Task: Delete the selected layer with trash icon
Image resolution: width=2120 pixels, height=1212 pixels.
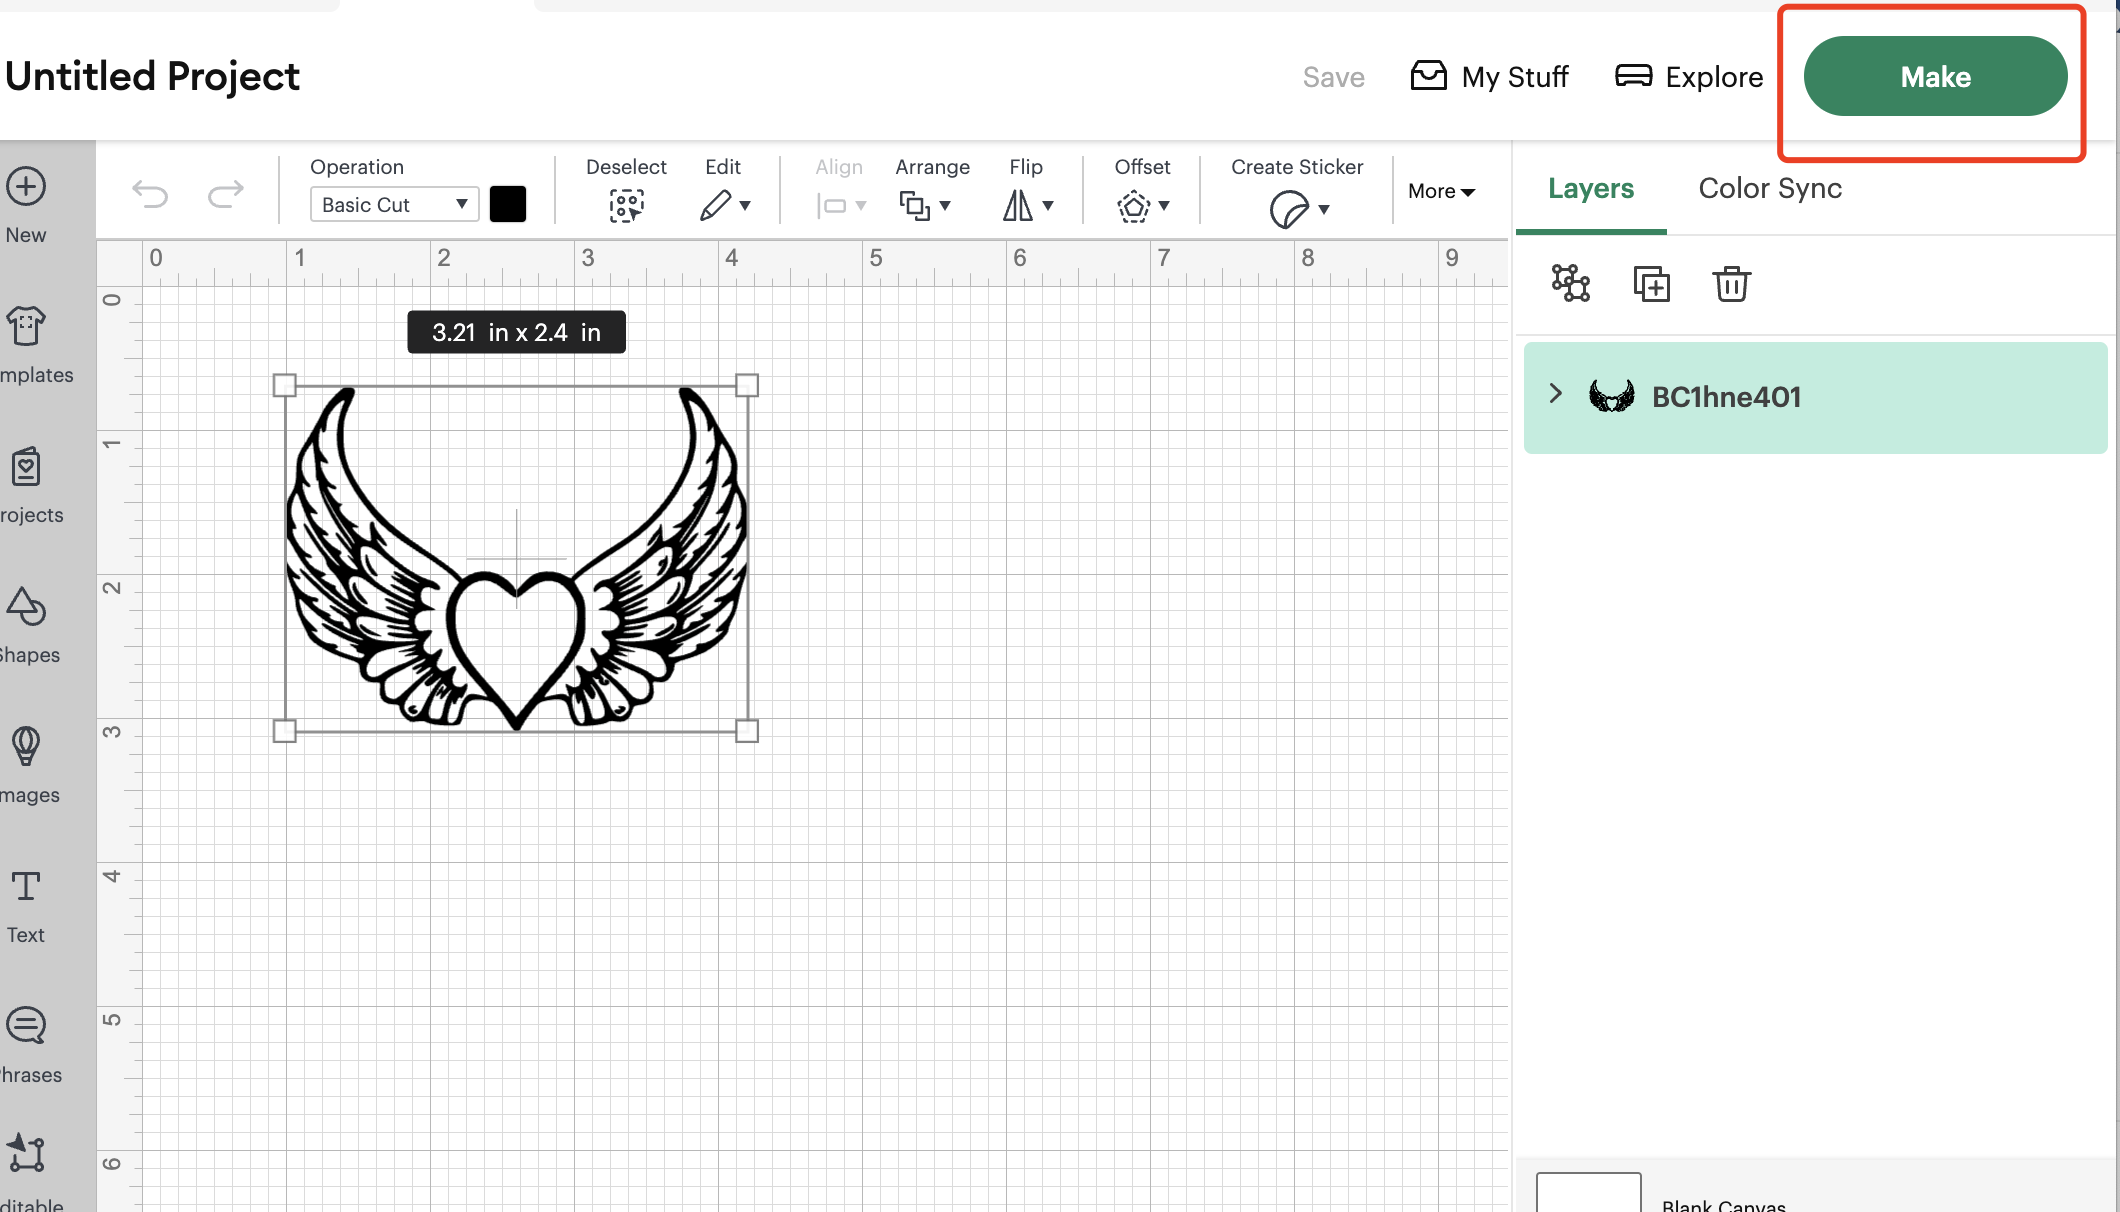Action: tap(1731, 283)
